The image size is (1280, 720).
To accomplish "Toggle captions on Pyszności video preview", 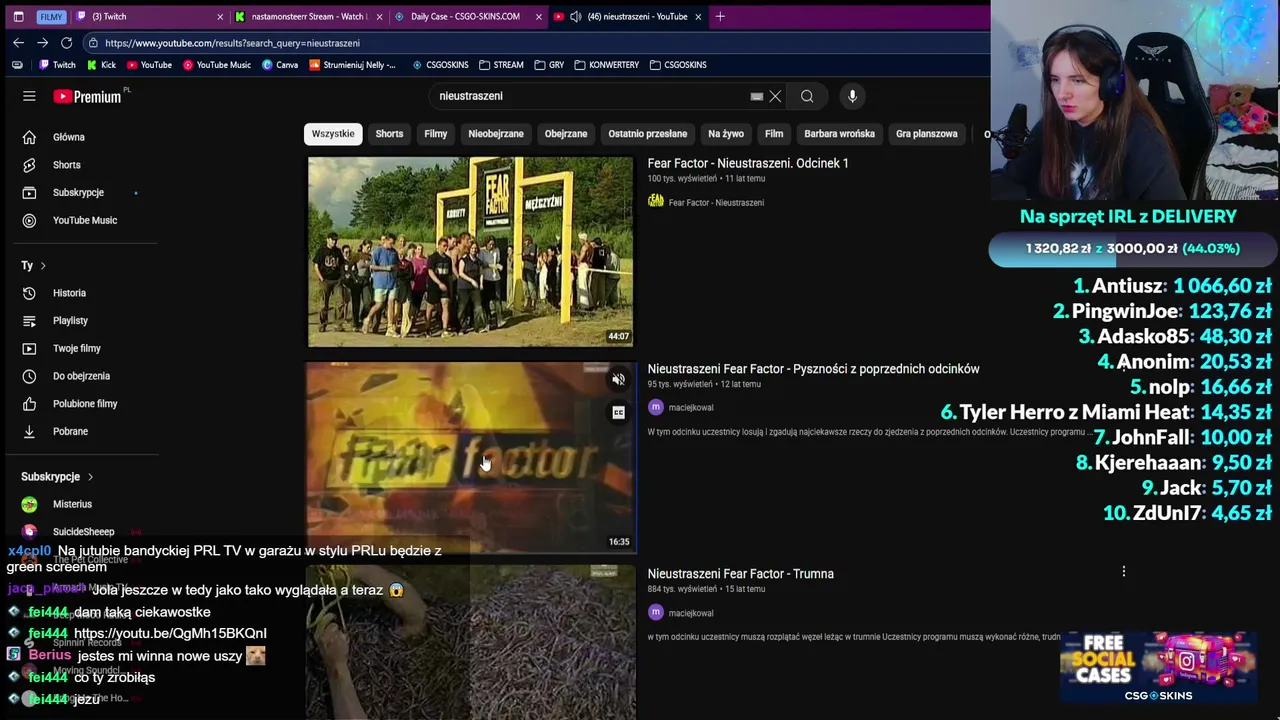I will click(618, 412).
